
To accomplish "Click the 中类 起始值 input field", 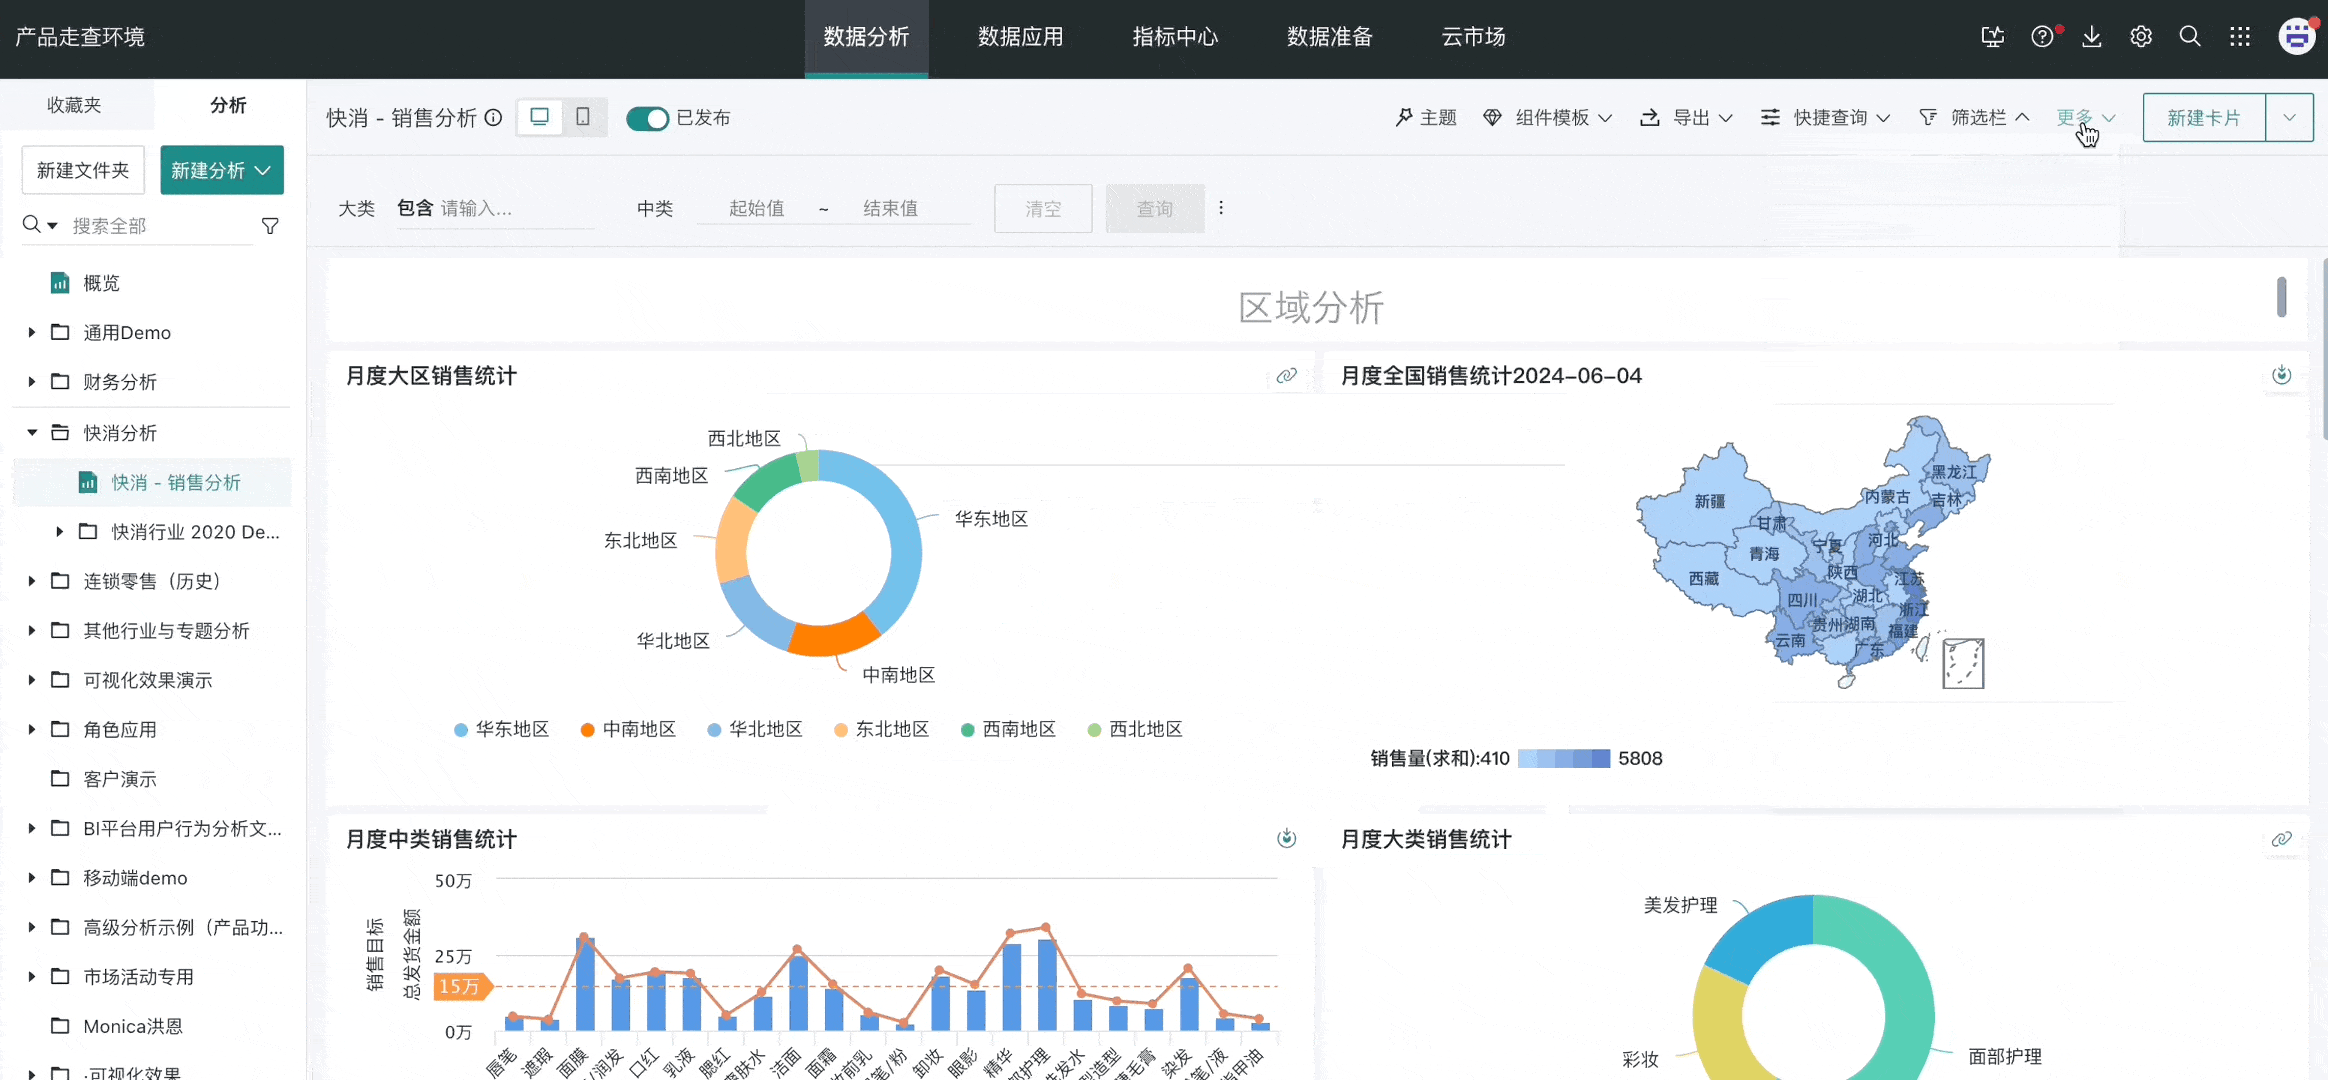I will tap(756, 209).
